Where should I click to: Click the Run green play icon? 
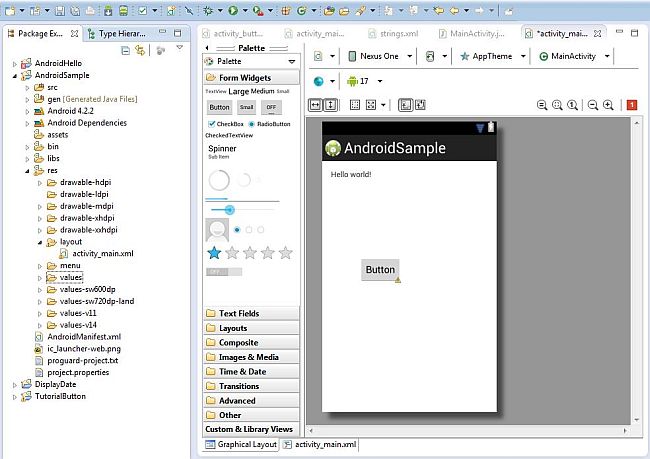pyautogui.click(x=233, y=11)
